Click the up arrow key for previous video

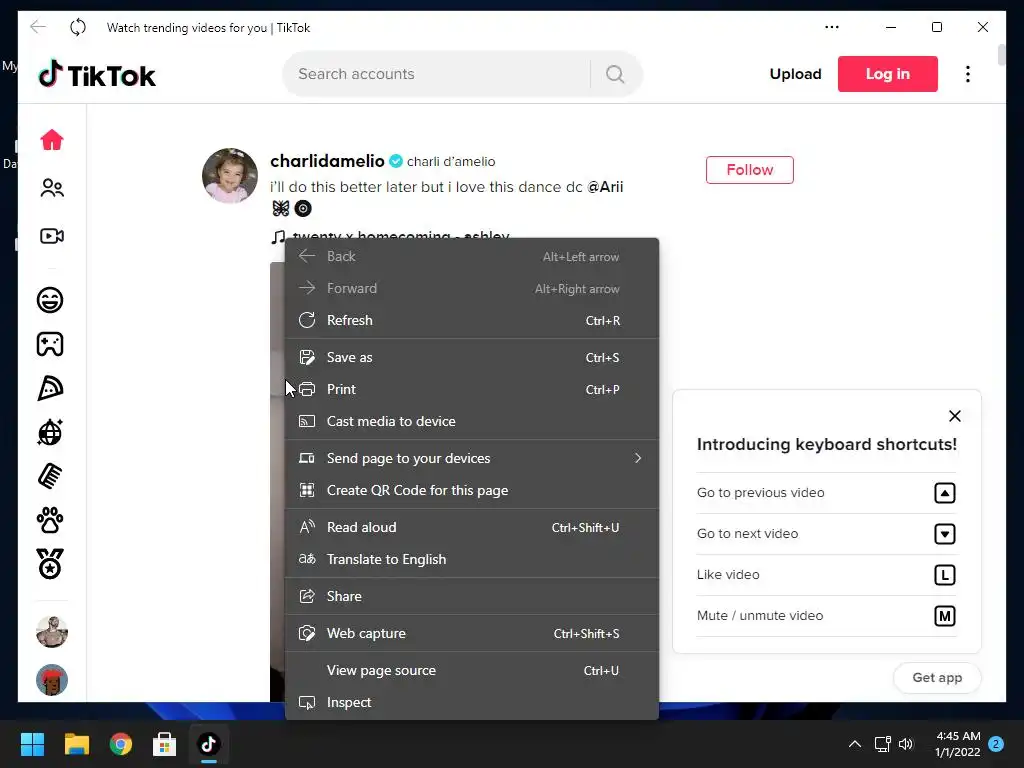pos(945,493)
